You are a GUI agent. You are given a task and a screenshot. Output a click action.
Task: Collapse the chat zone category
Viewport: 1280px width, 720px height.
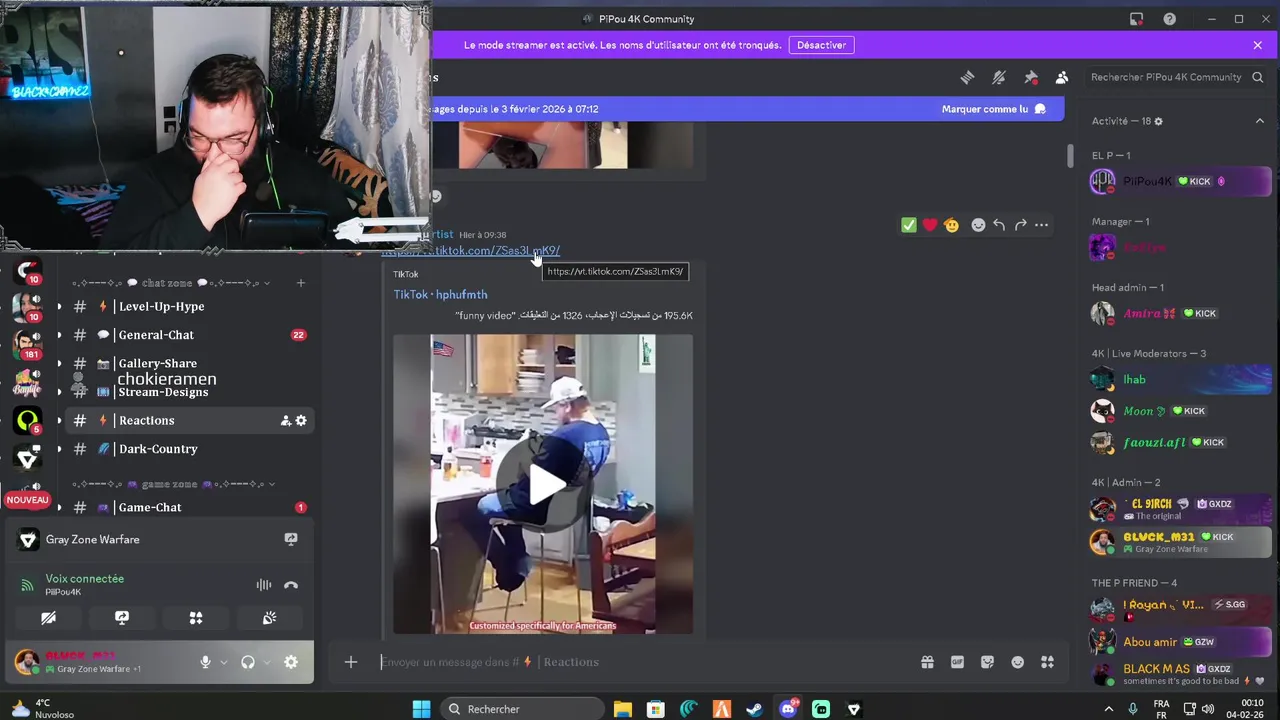(x=170, y=283)
